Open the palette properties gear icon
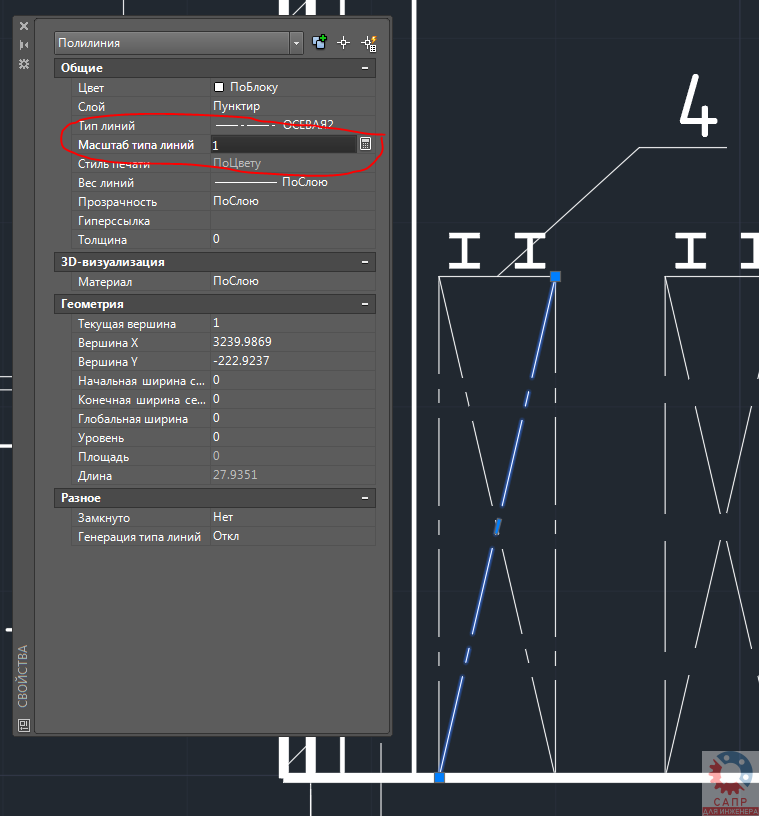Image resolution: width=759 pixels, height=816 pixels. click(x=24, y=64)
